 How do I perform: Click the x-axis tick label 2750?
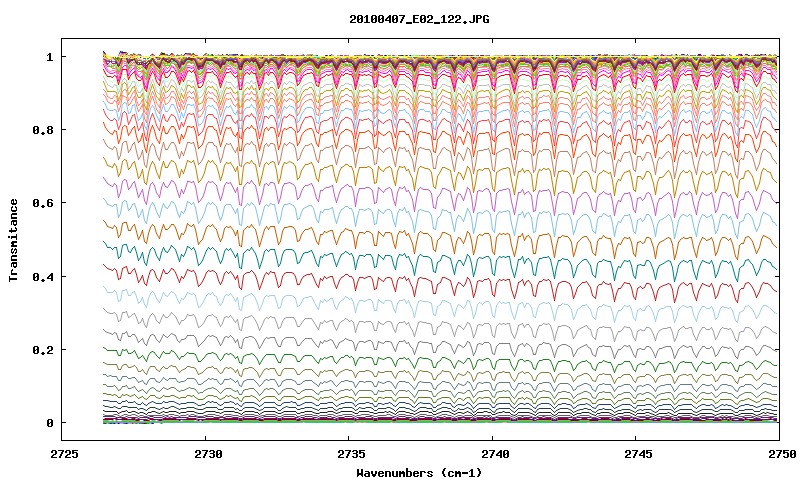tap(782, 453)
